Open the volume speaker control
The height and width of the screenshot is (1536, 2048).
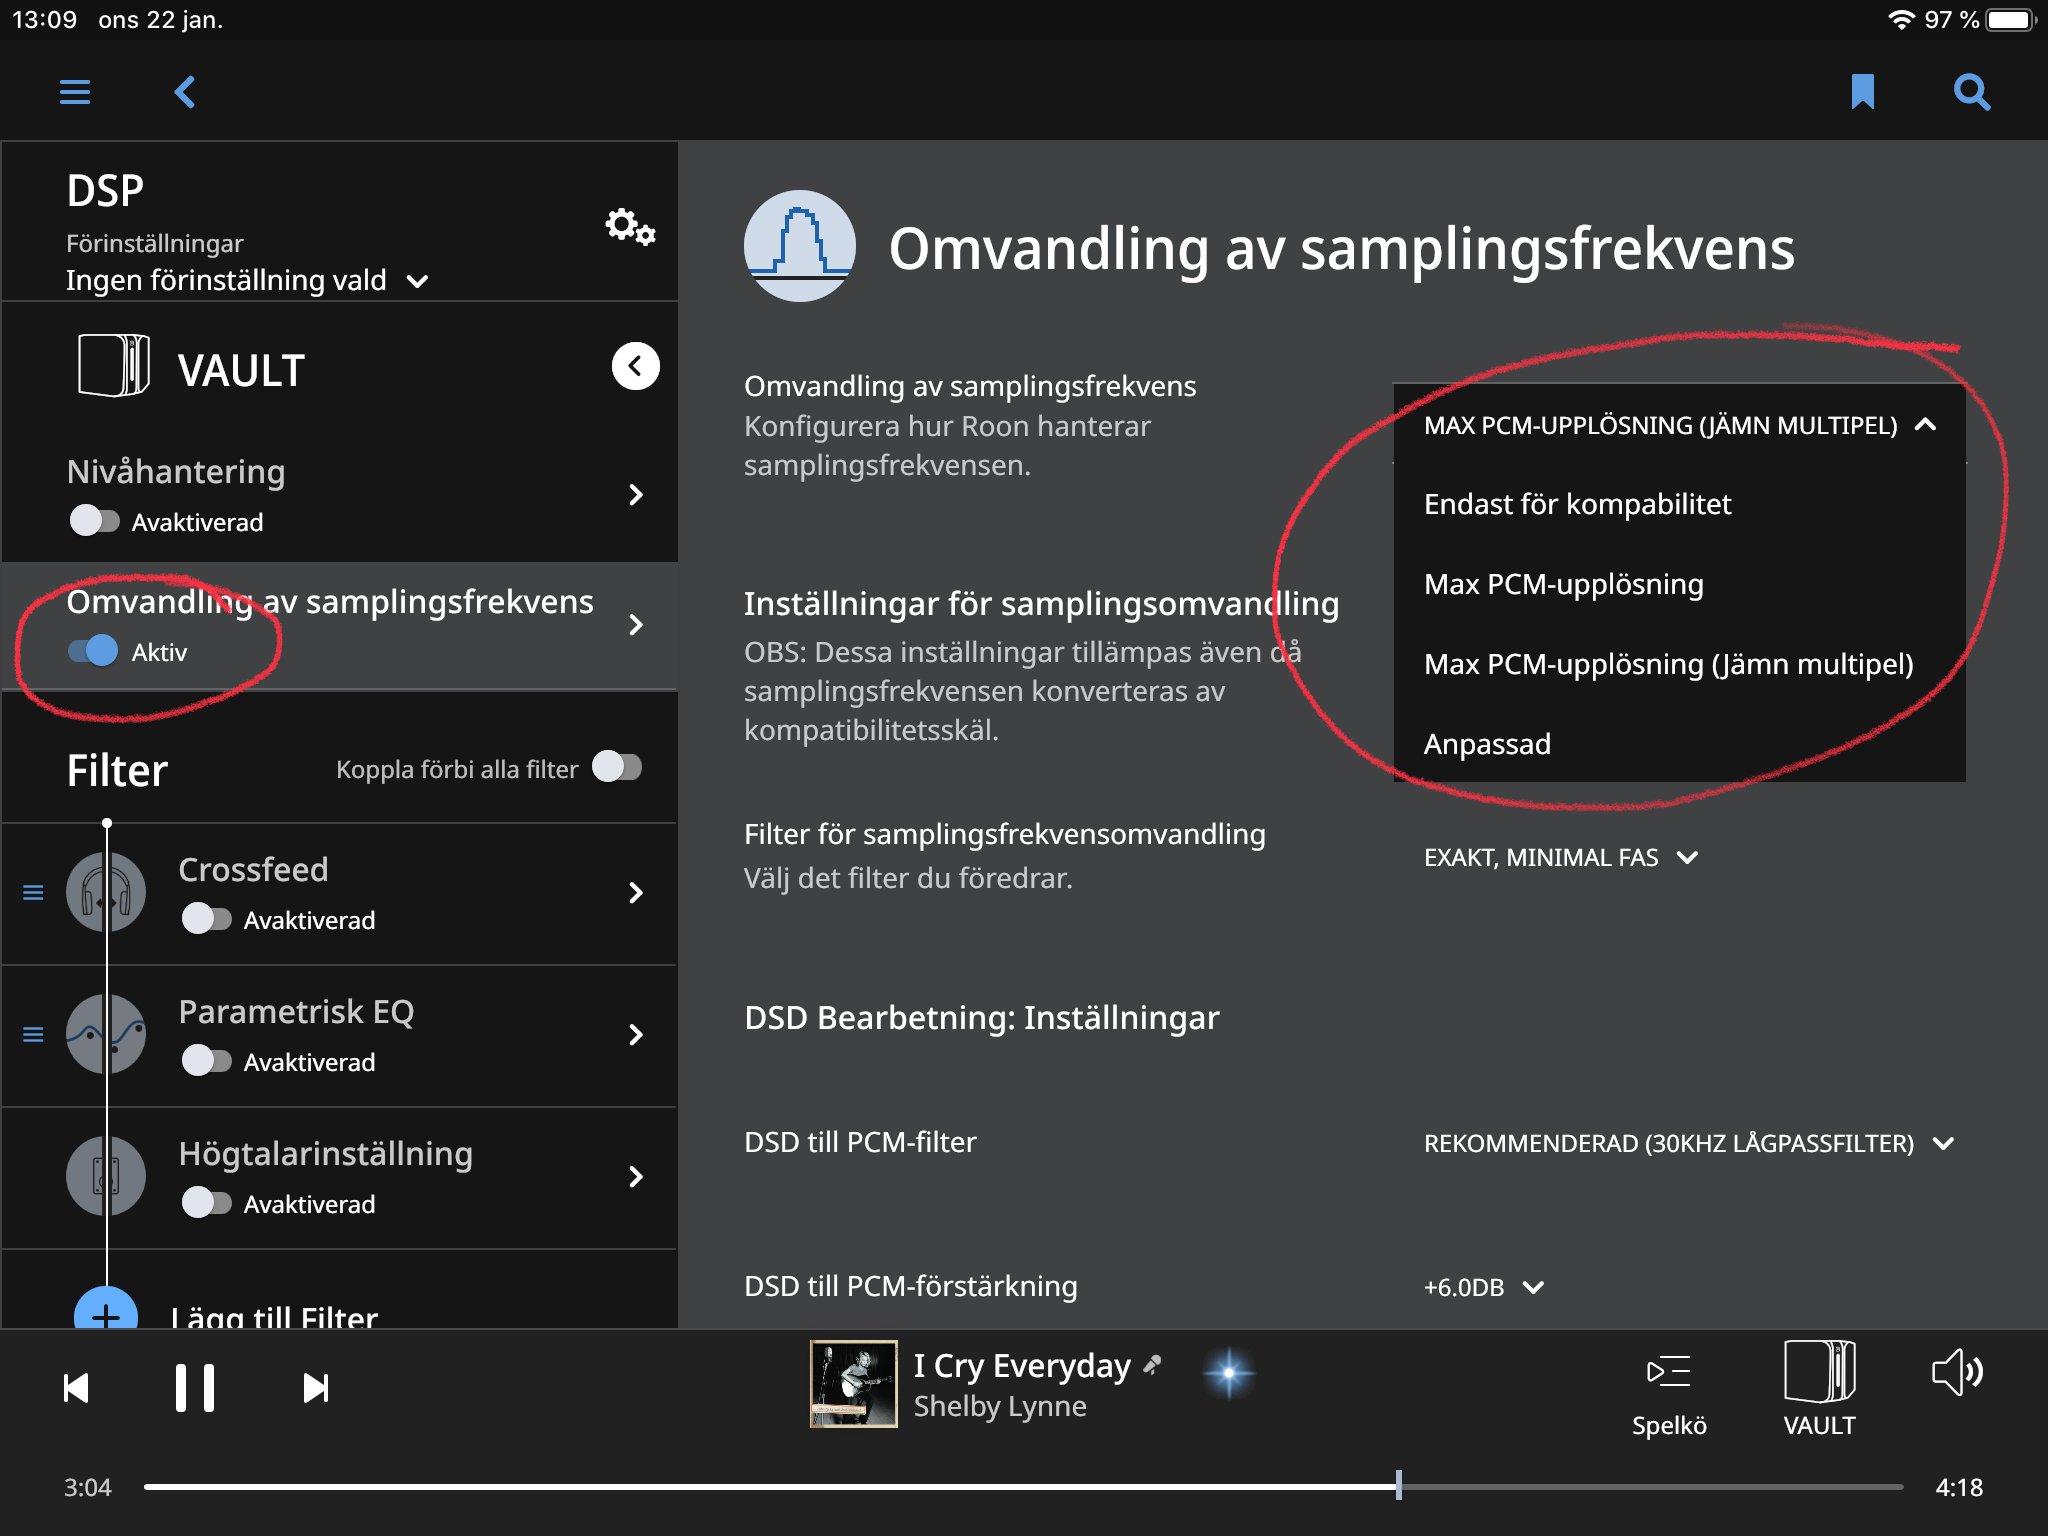click(1956, 1372)
